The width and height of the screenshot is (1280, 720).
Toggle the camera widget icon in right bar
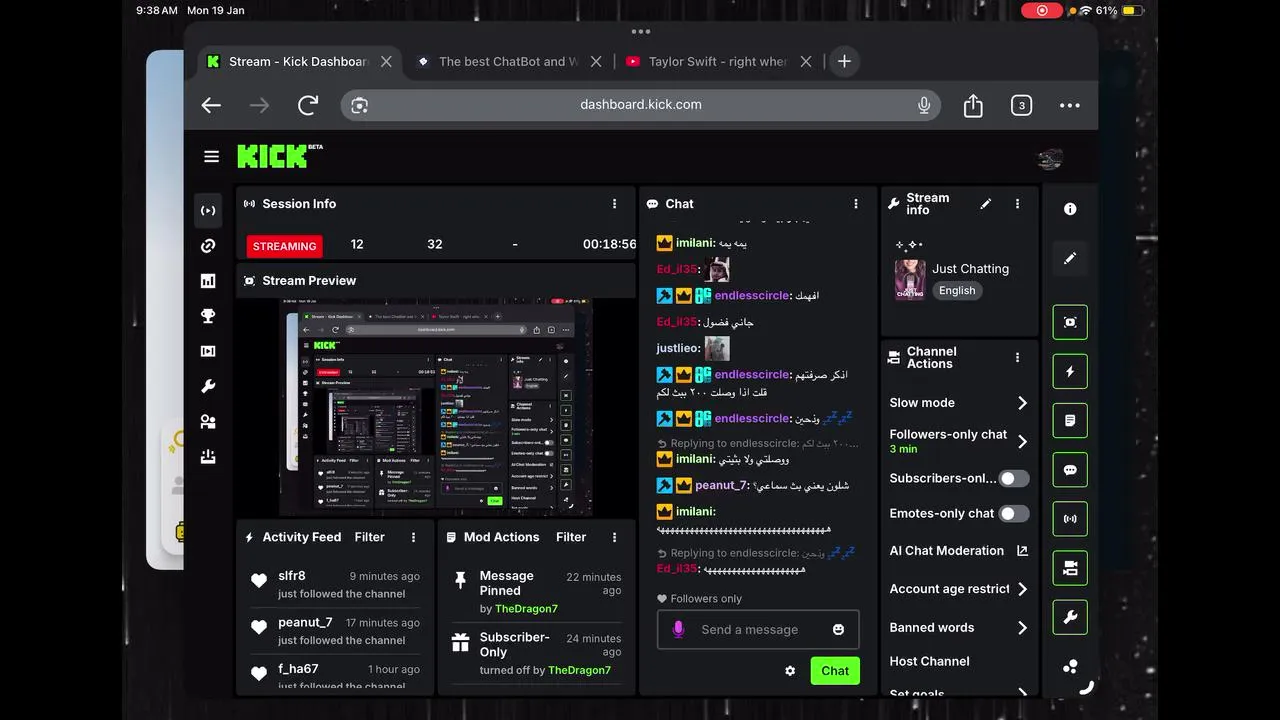tap(1070, 568)
